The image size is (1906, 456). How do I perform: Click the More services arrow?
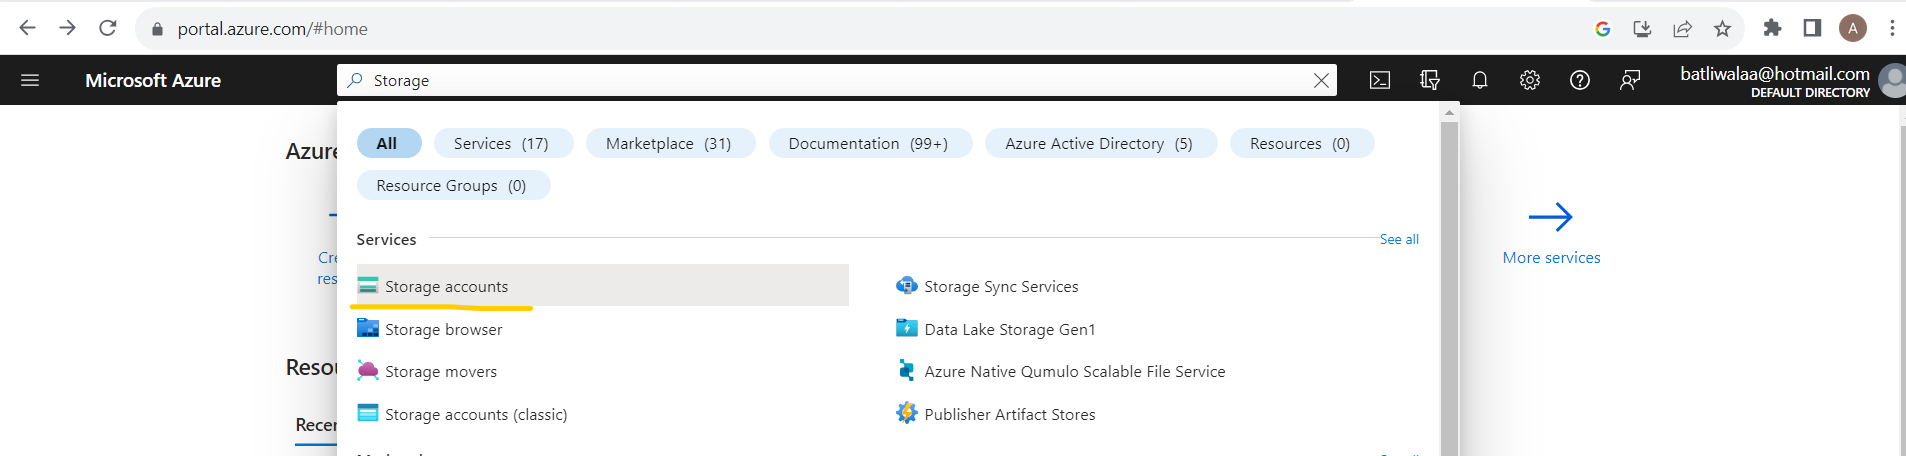(1551, 218)
